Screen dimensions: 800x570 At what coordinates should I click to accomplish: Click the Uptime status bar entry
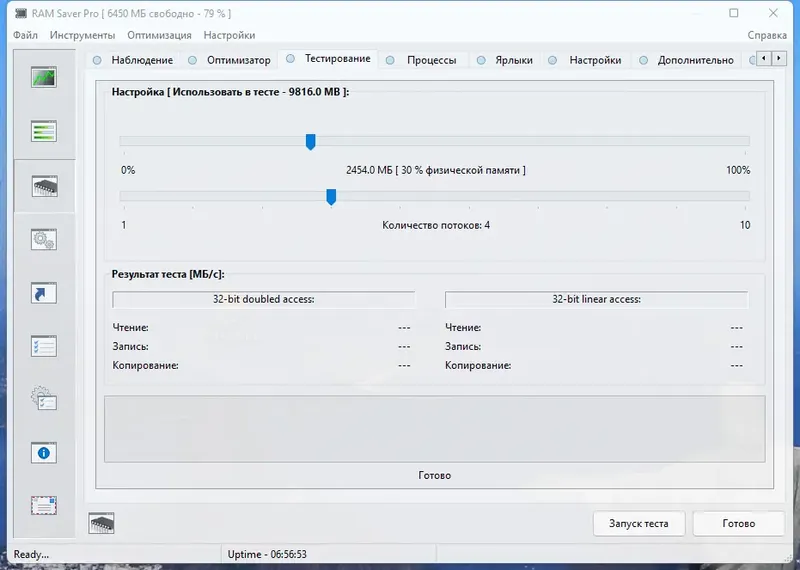pyautogui.click(x=267, y=554)
